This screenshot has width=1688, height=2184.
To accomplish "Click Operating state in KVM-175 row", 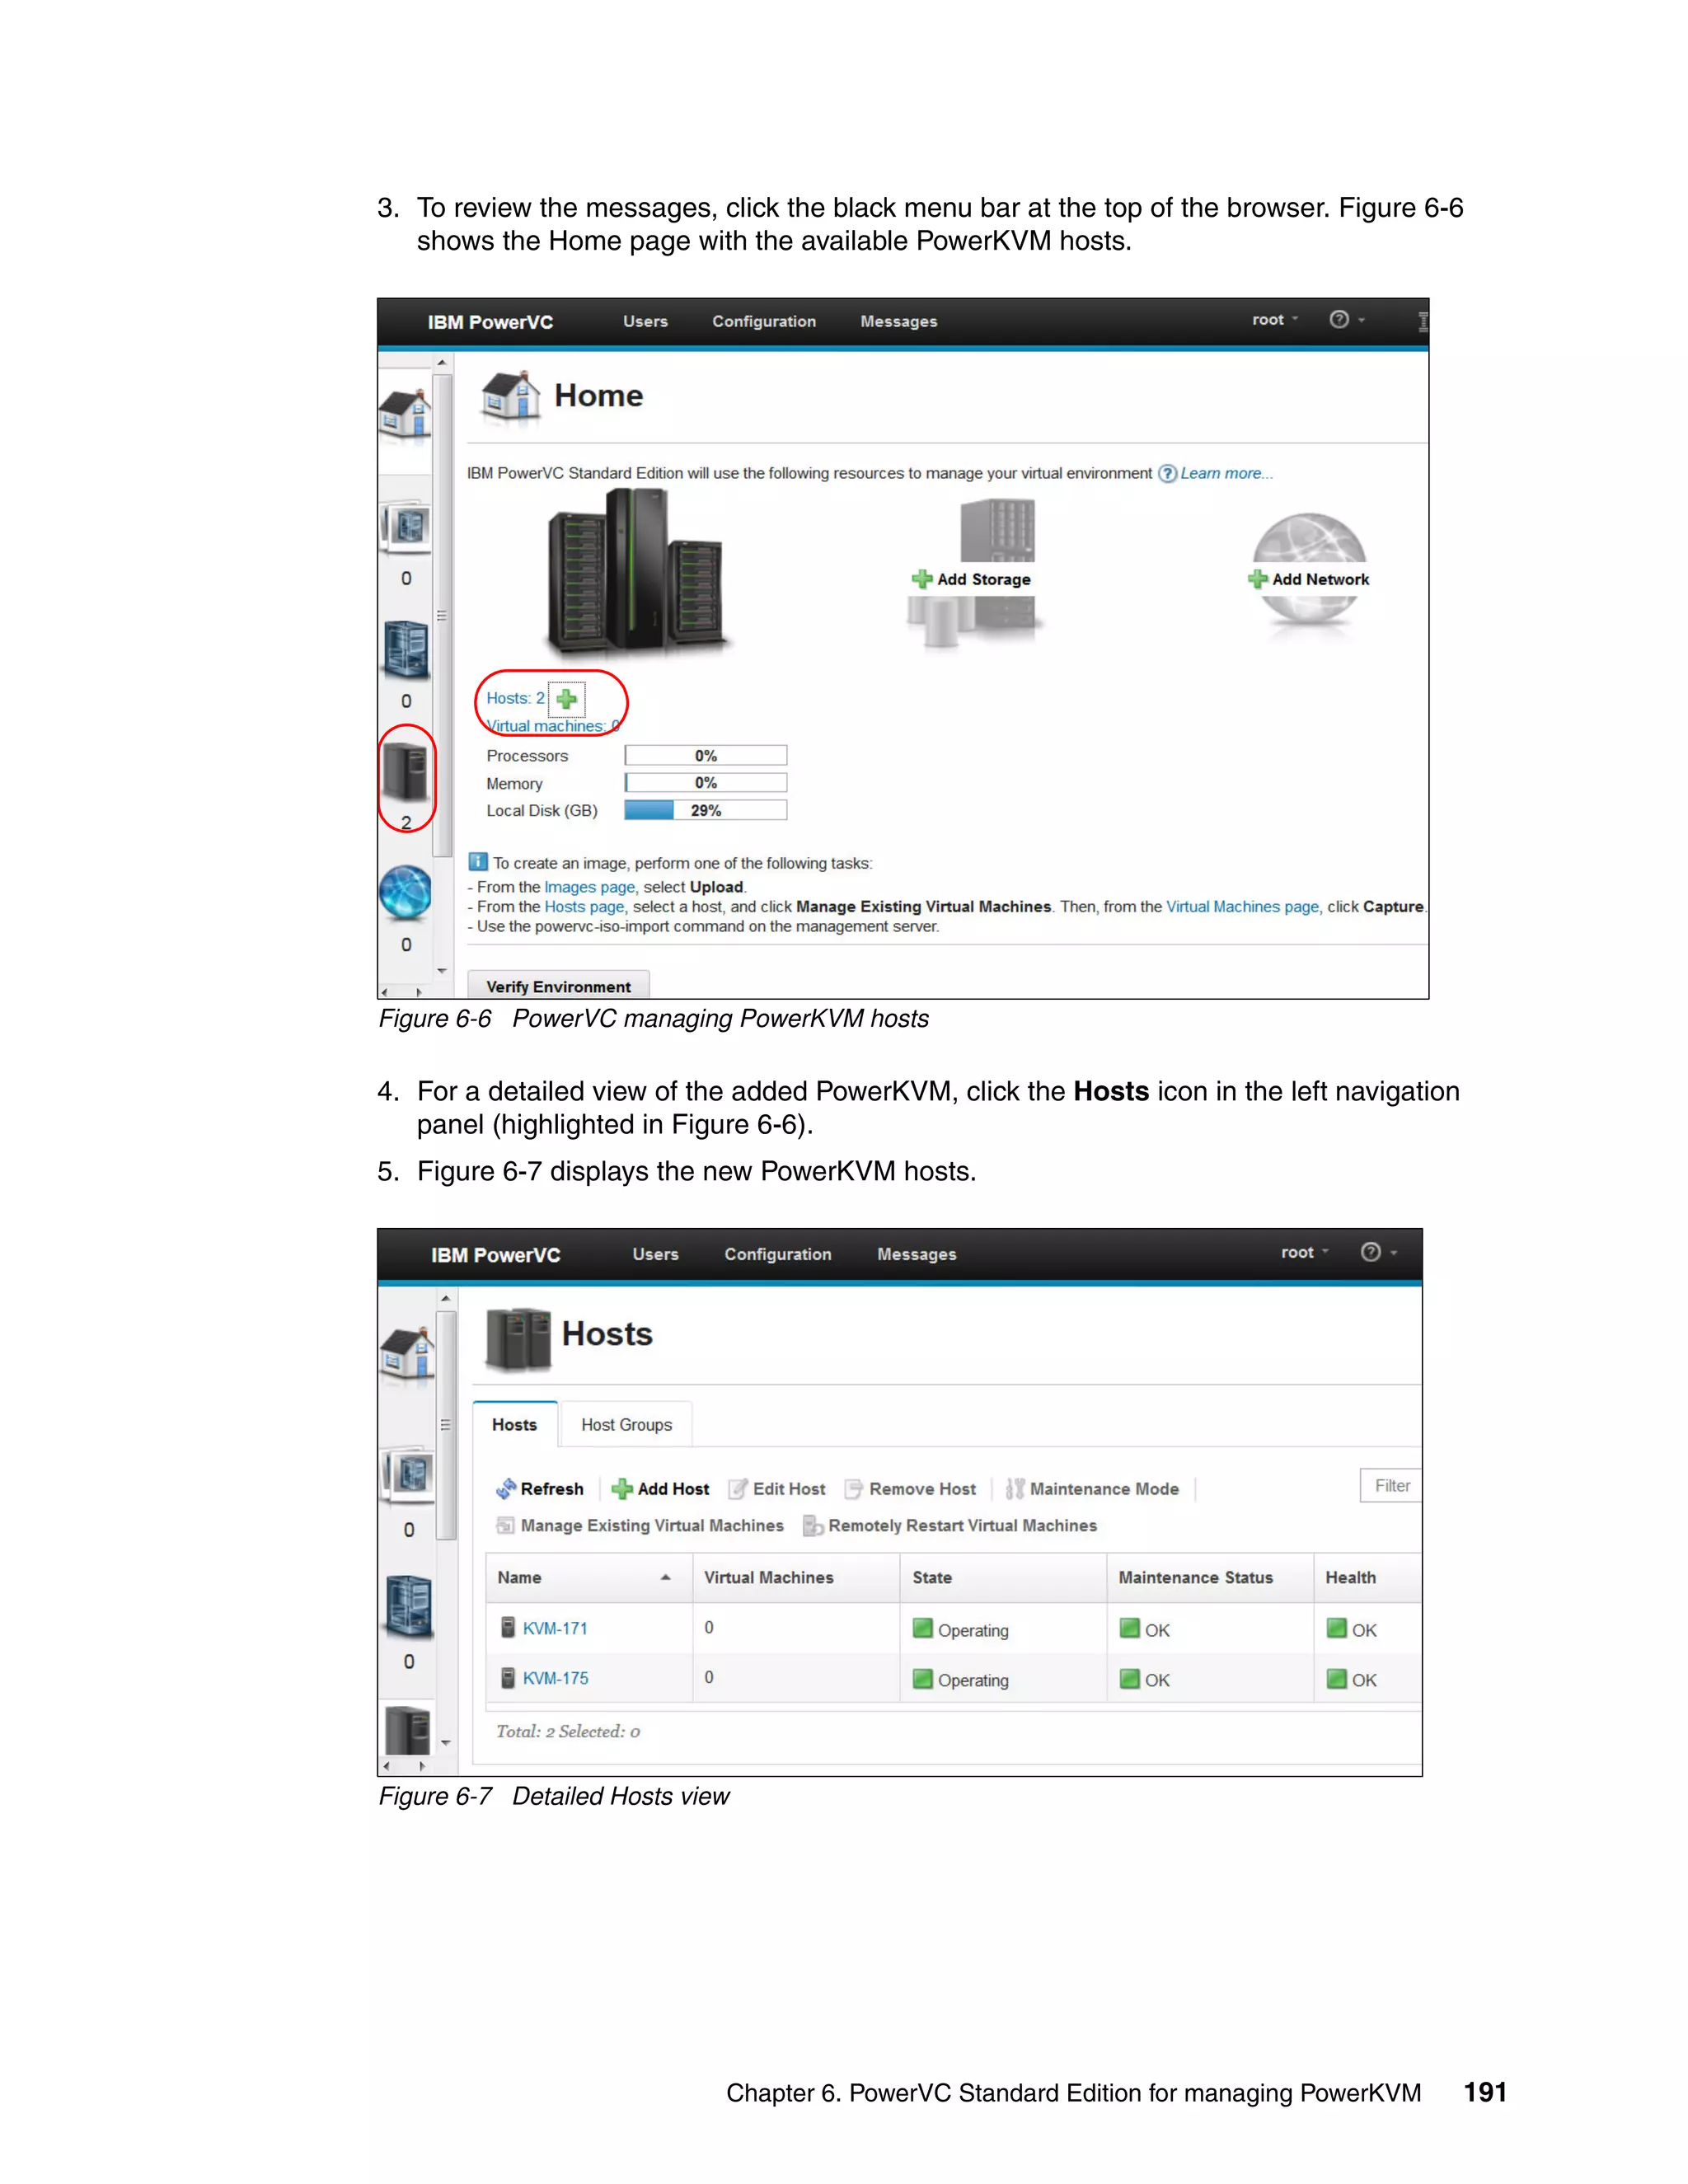I will coord(961,1679).
